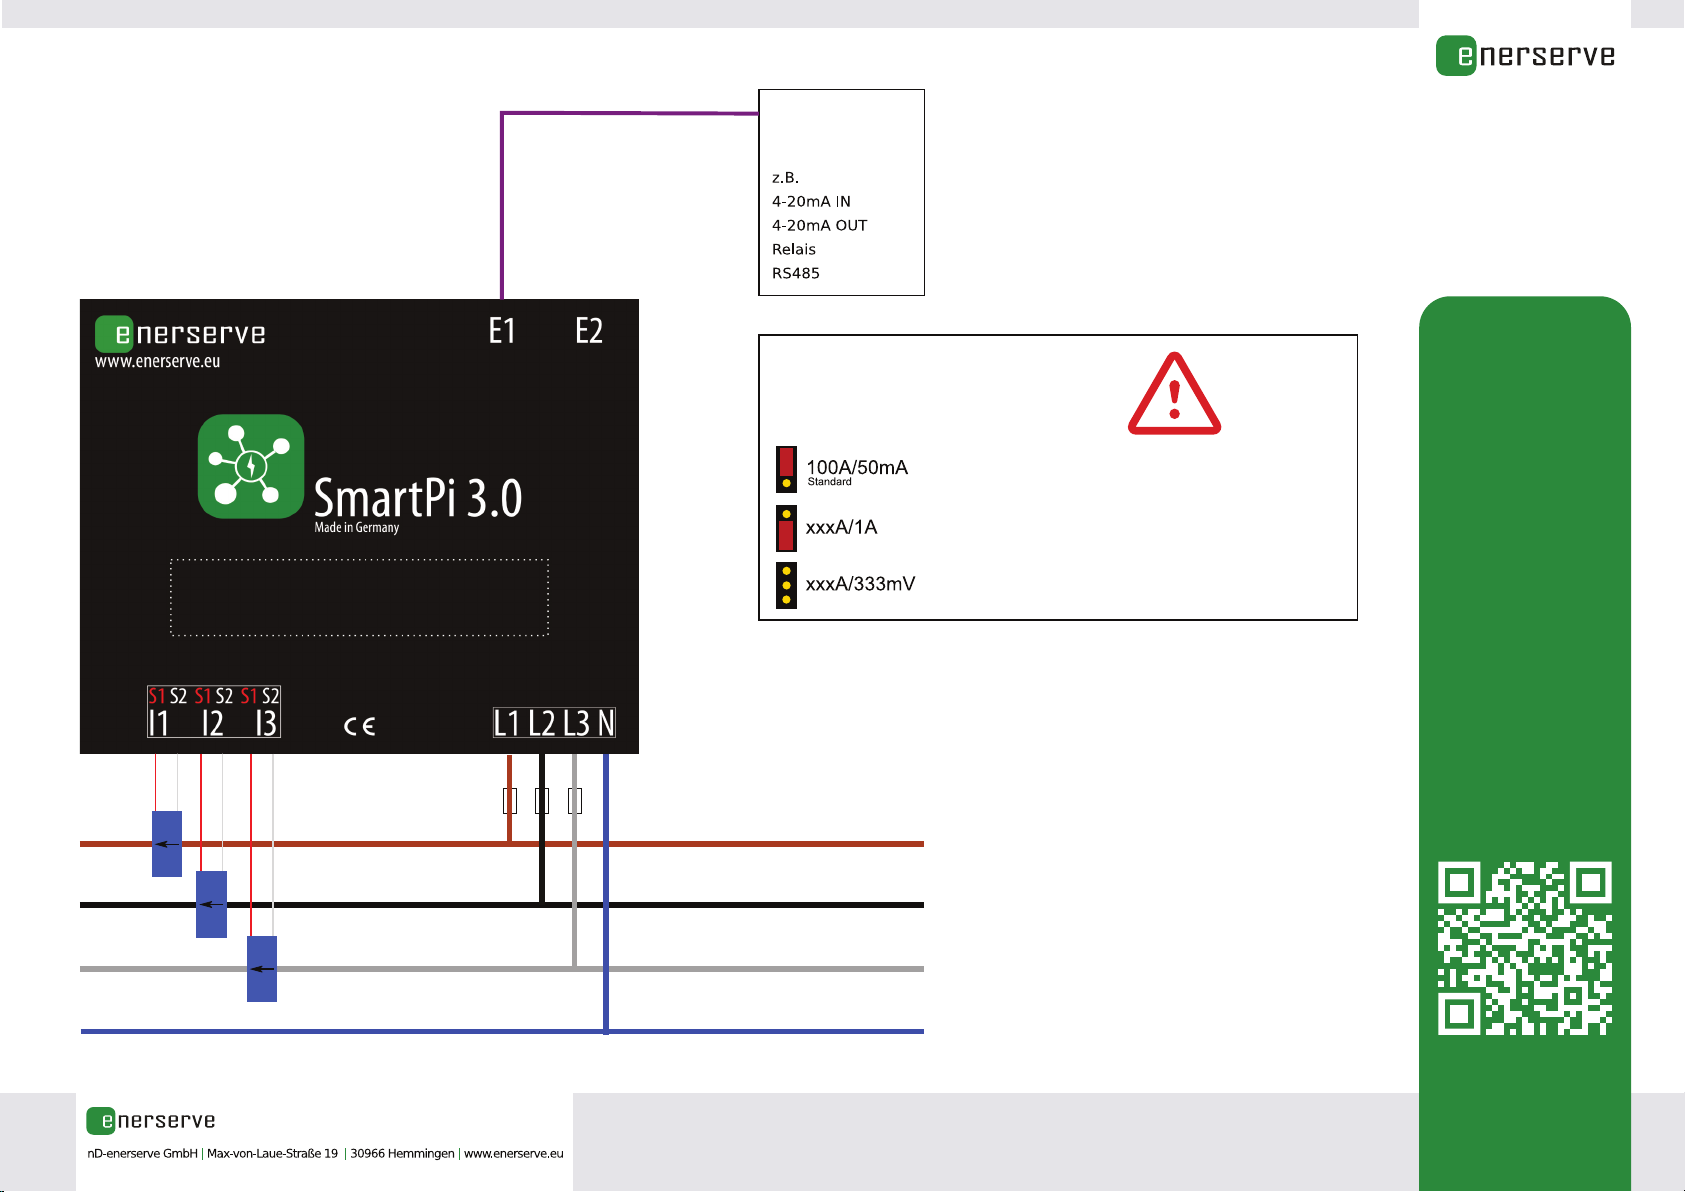The width and height of the screenshot is (1685, 1192).
Task: Click the I1 current input label
Action: [160, 723]
